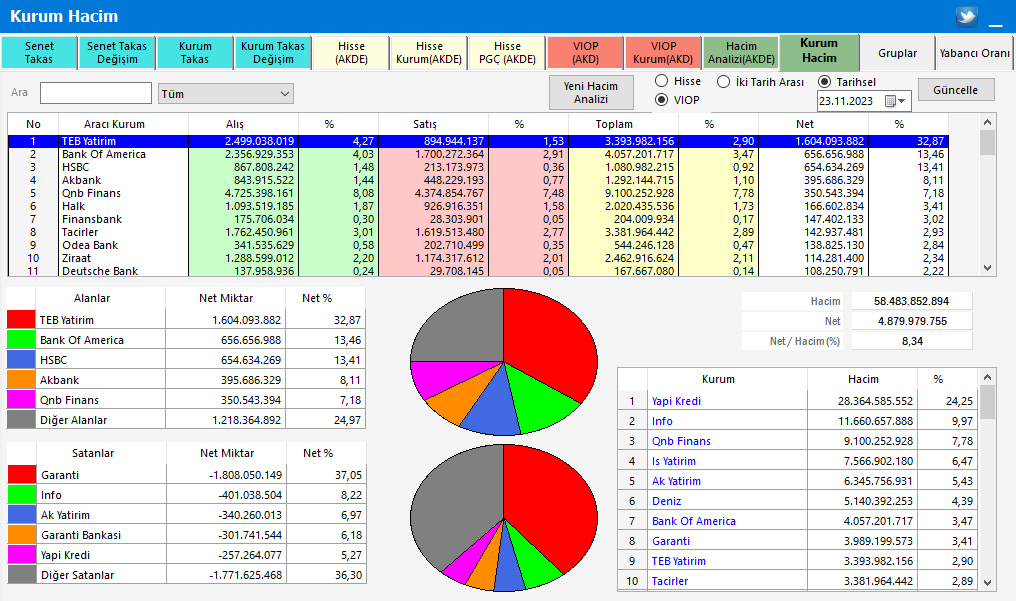Select the Hisse PGÇ (AKDE) tab
The height and width of the screenshot is (601, 1016).
tap(507, 52)
